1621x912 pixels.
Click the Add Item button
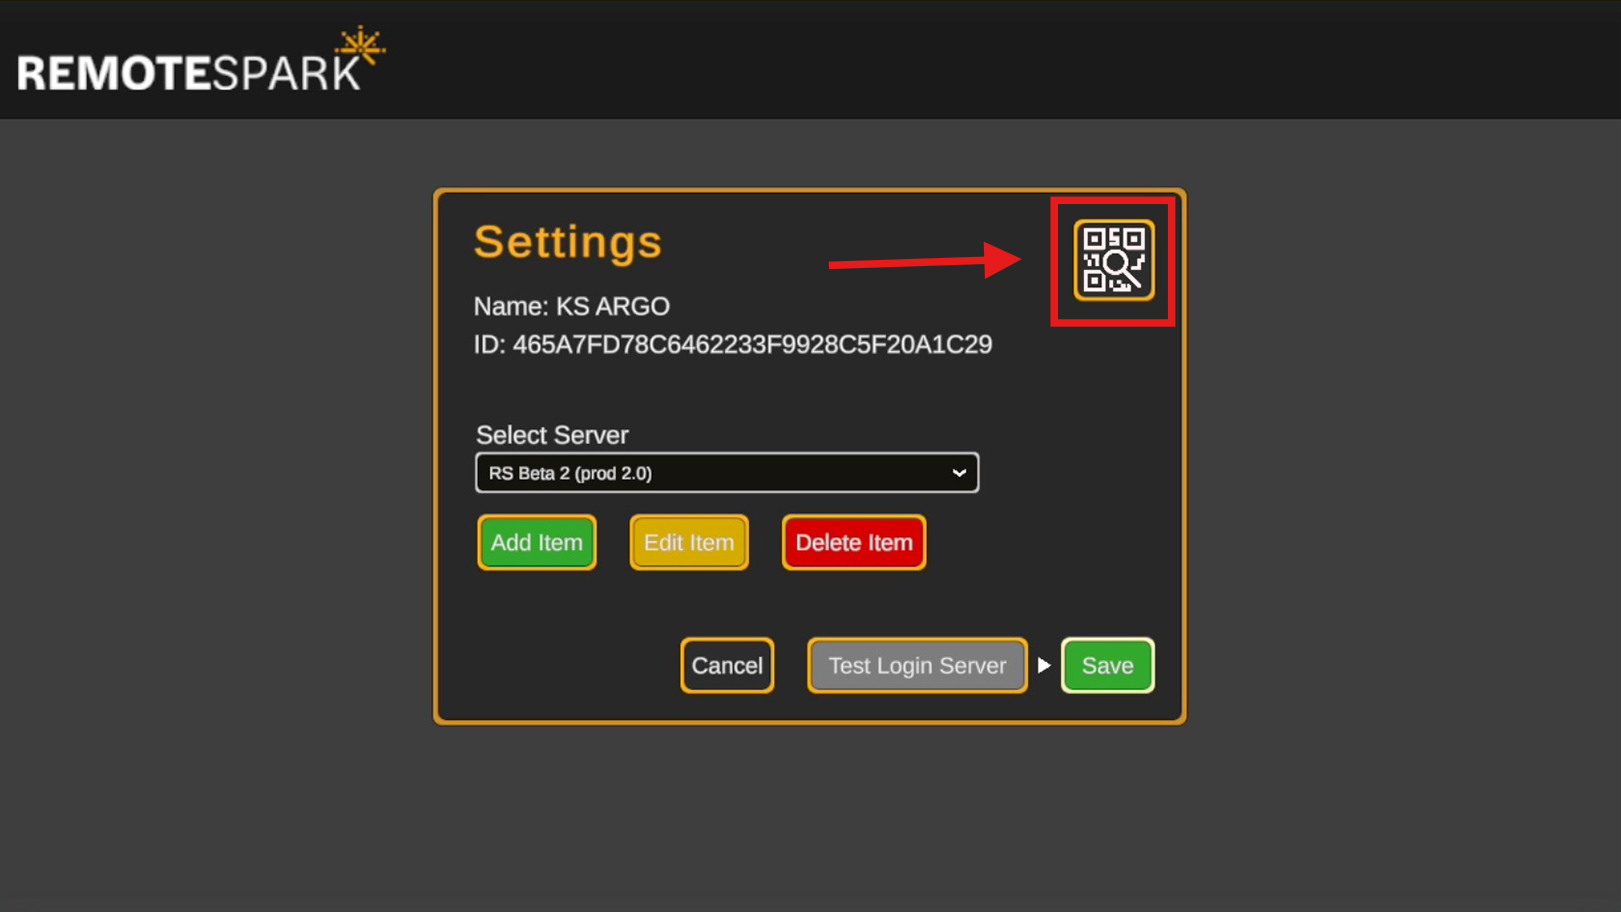[x=537, y=542]
